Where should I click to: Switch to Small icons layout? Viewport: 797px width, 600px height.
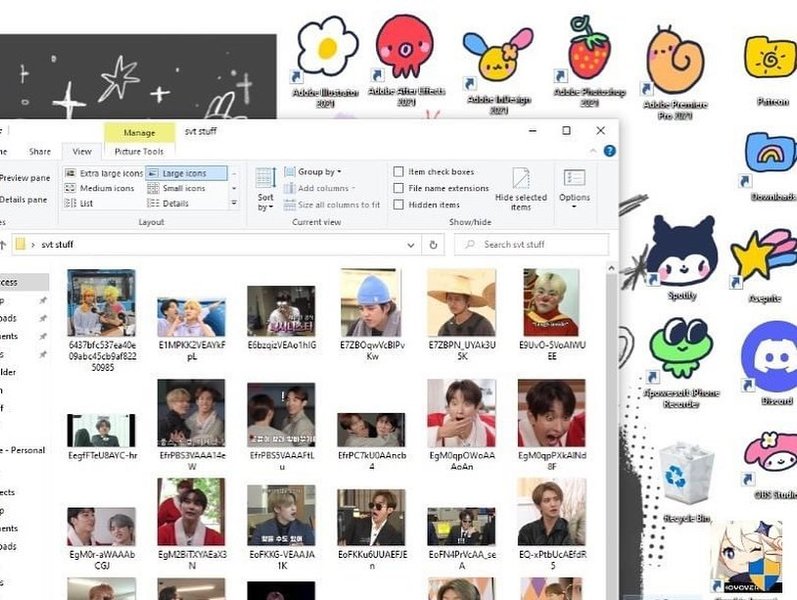click(176, 188)
